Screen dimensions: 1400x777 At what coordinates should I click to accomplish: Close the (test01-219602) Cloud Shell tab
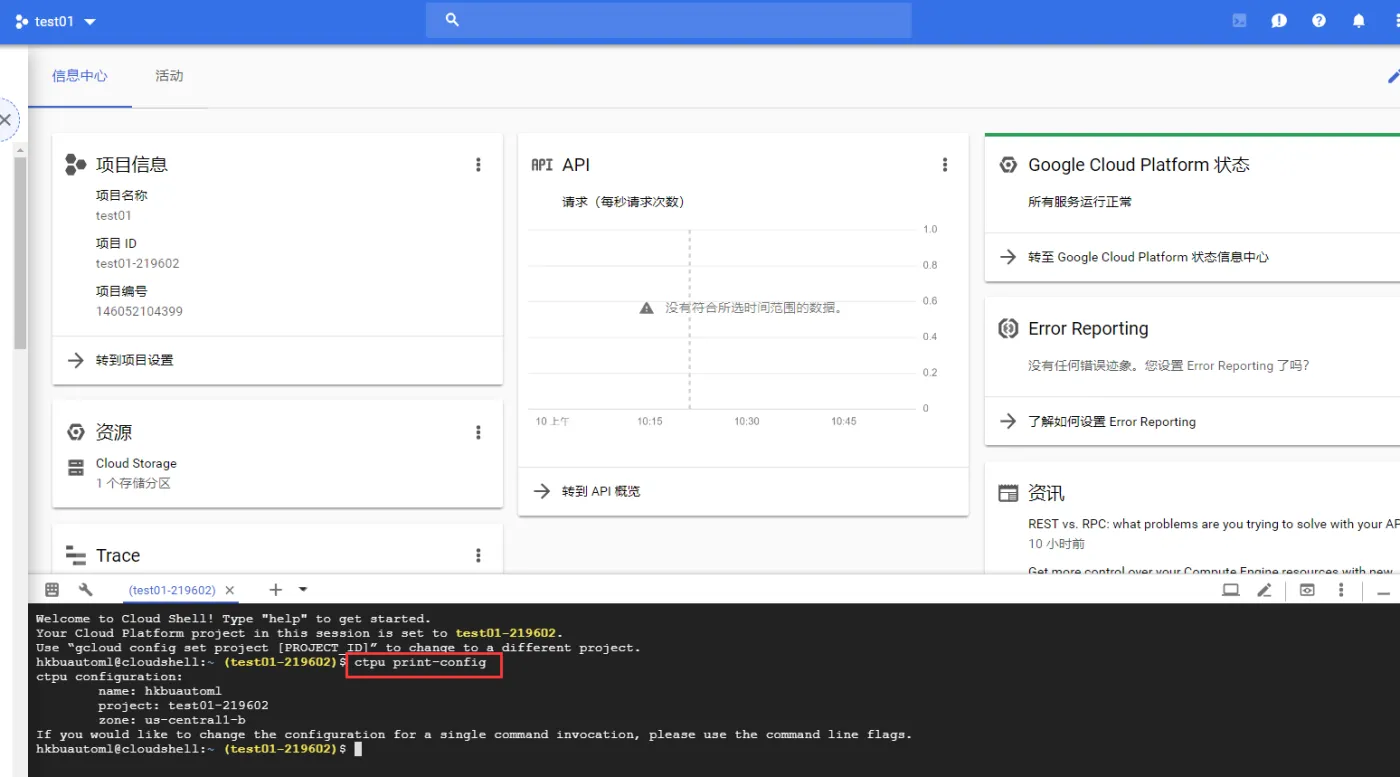click(x=229, y=591)
